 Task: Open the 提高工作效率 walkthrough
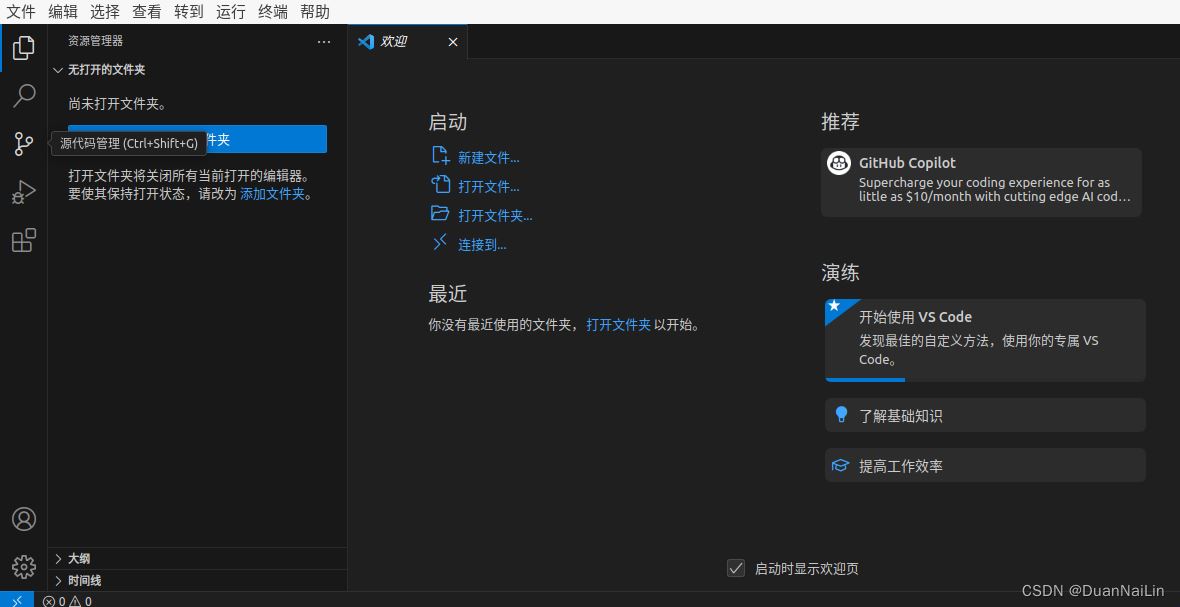click(985, 466)
